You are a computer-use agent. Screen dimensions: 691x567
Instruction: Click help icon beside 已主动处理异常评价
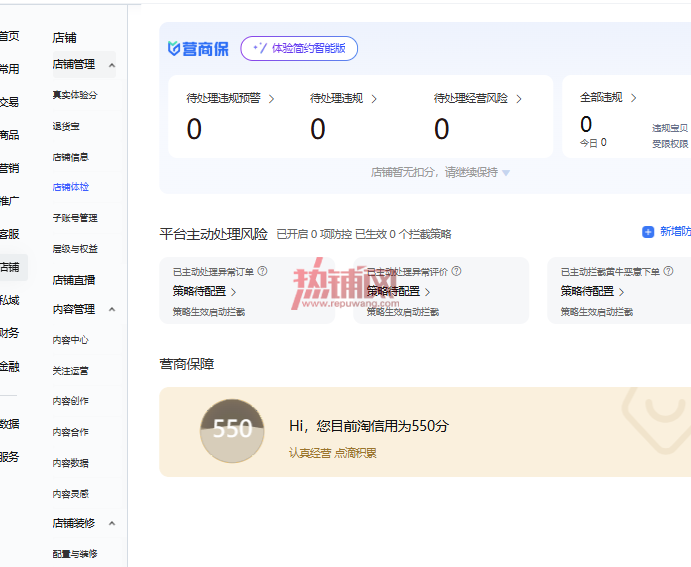[x=457, y=271]
